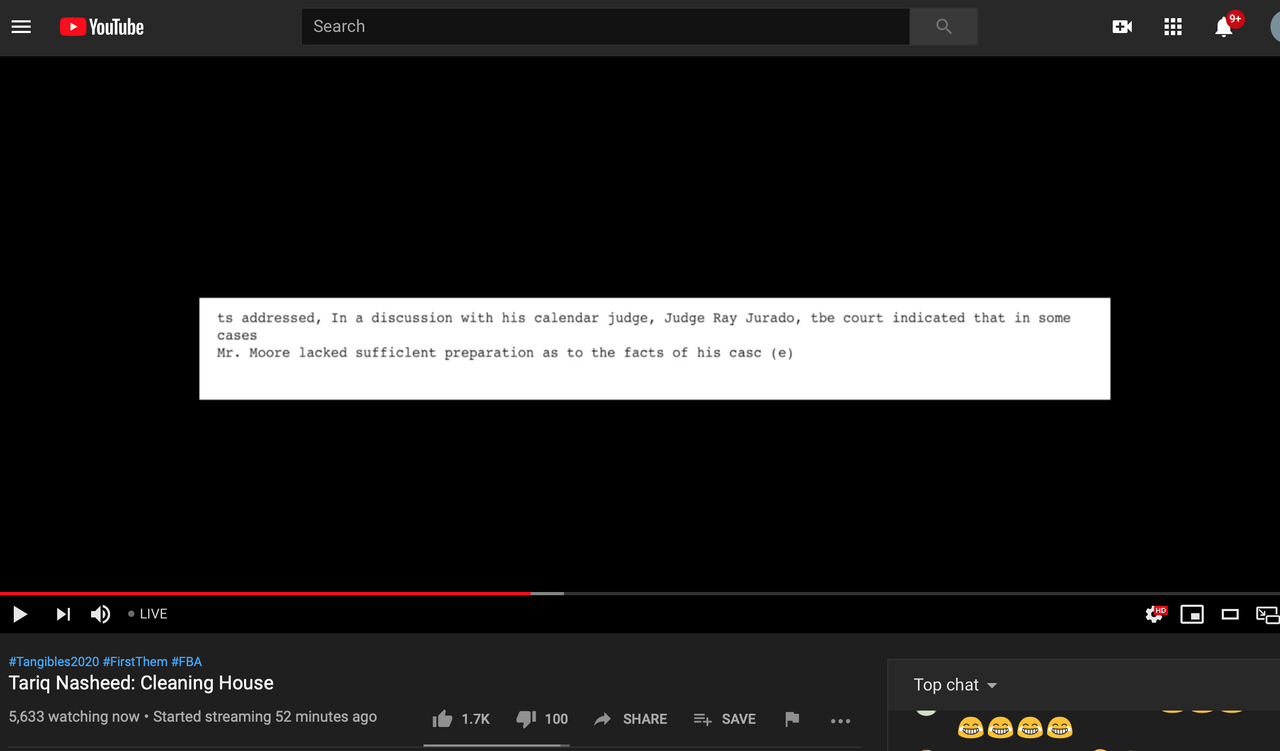Collapse the hamburger navigation menu
Viewport: 1280px width, 751px height.
tap(21, 27)
